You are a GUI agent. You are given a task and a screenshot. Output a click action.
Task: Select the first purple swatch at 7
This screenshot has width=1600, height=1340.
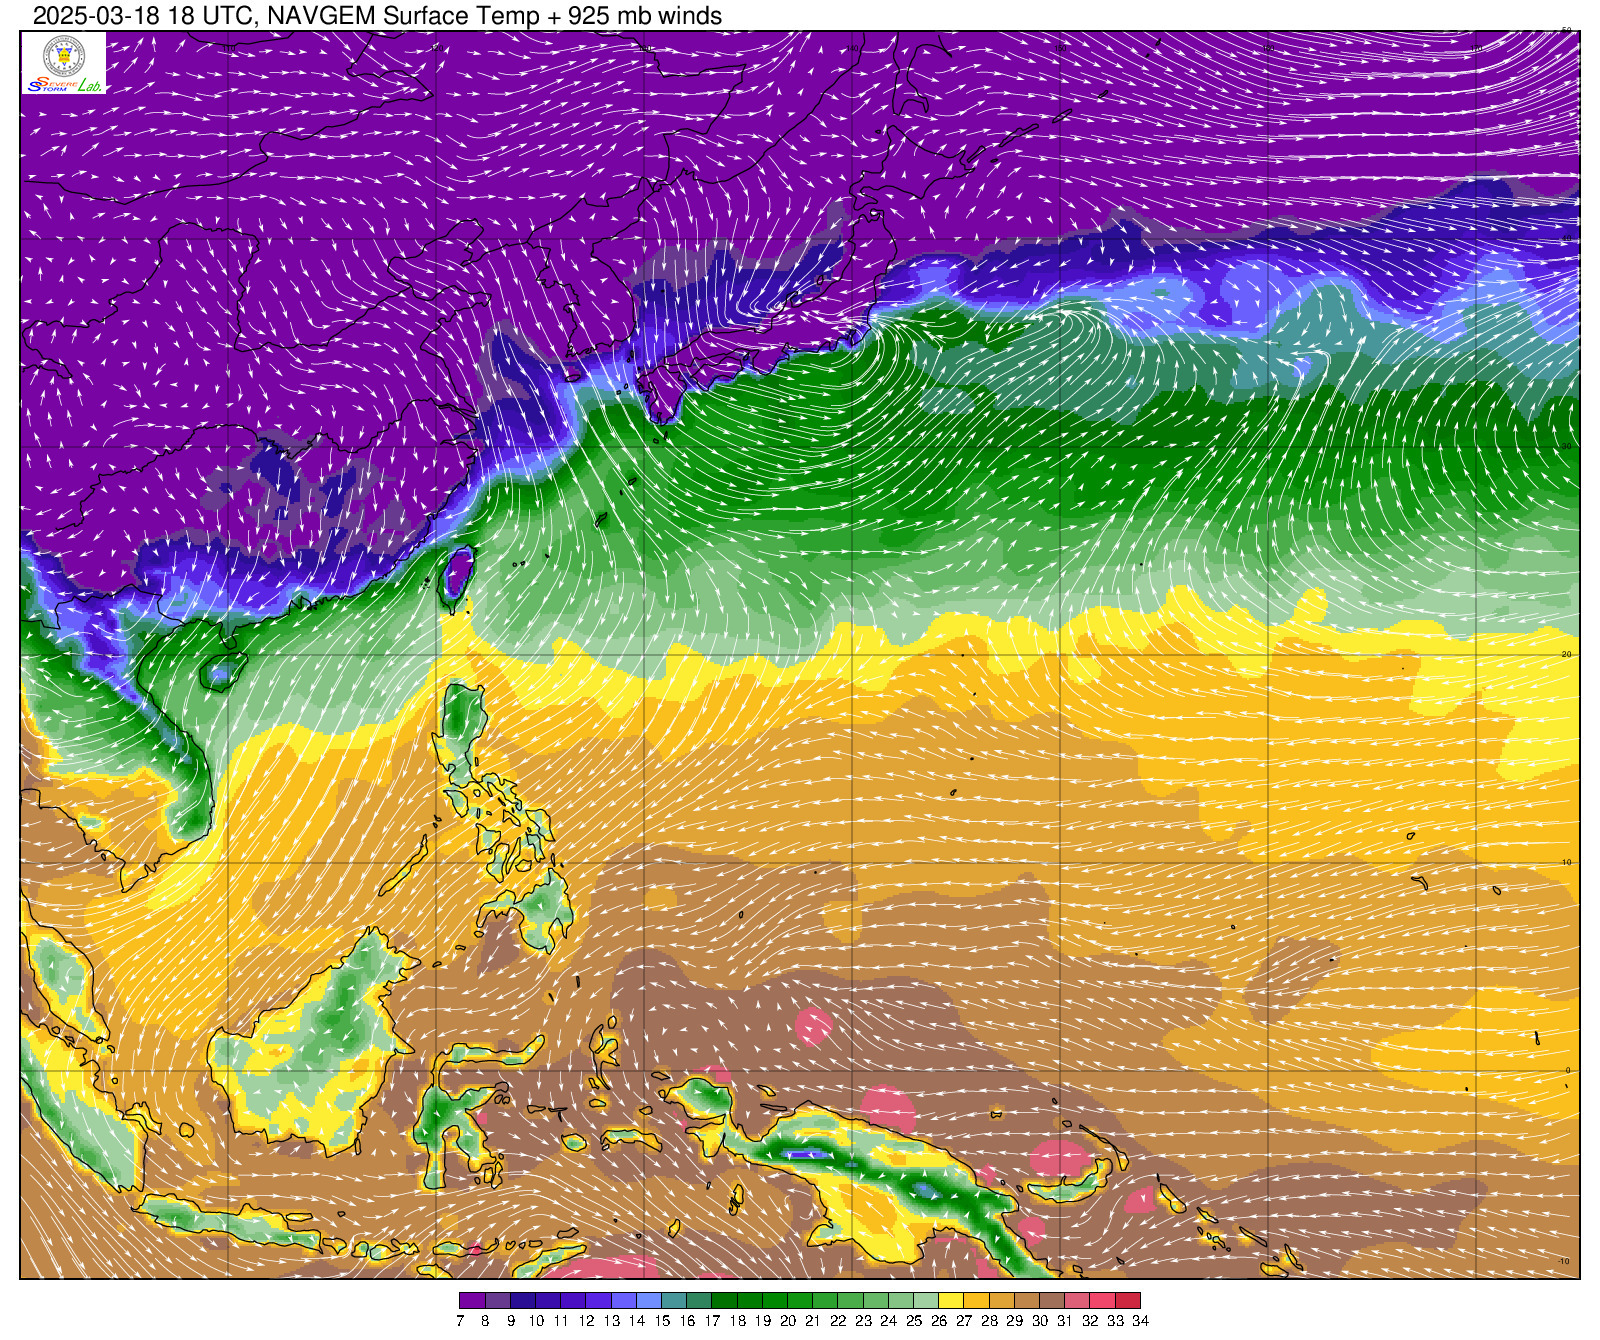coord(472,1300)
